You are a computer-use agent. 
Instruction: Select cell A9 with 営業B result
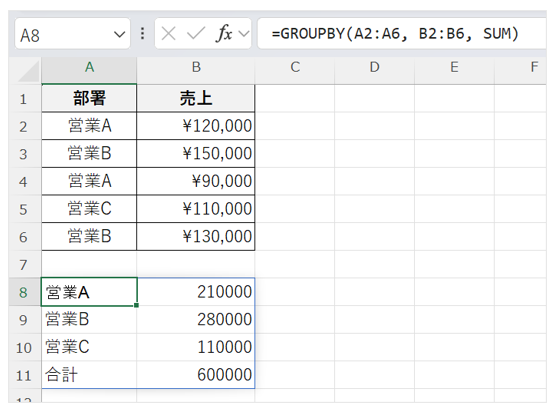click(x=89, y=320)
